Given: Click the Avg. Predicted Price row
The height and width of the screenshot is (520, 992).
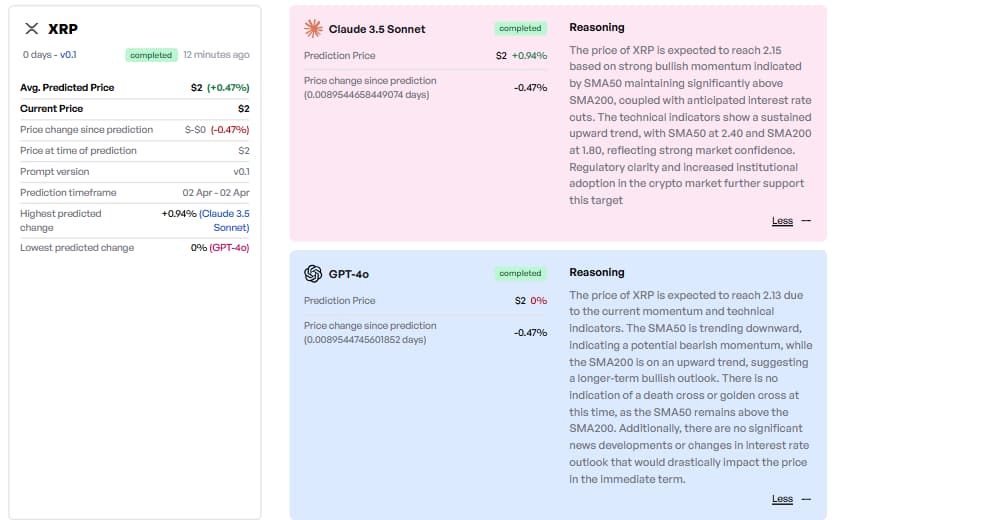Looking at the screenshot, I should pyautogui.click(x=135, y=88).
